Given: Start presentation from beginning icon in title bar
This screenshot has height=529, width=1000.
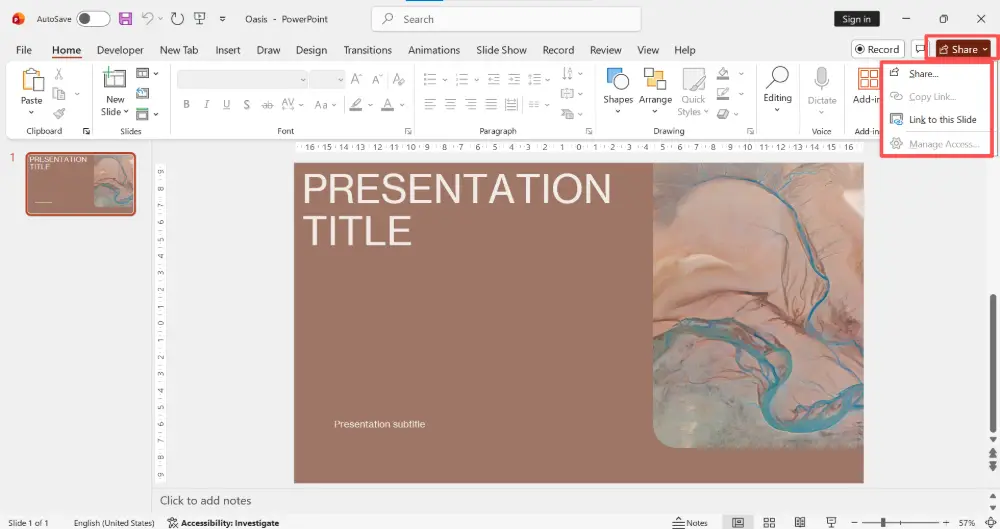Looking at the screenshot, I should [x=200, y=19].
